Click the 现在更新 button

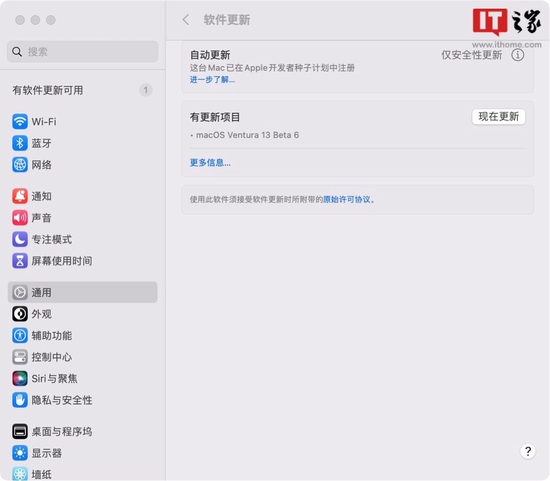pos(498,116)
